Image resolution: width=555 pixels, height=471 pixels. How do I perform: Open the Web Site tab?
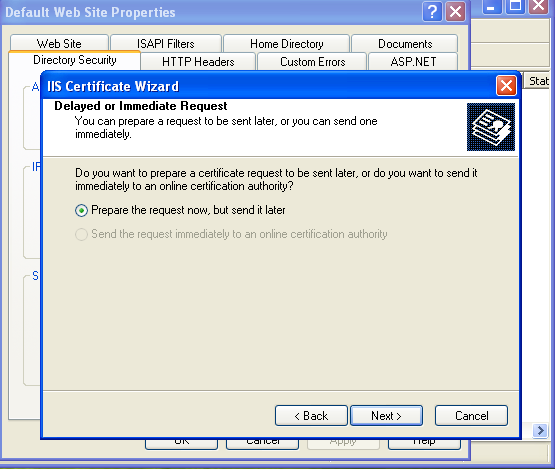pos(59,44)
